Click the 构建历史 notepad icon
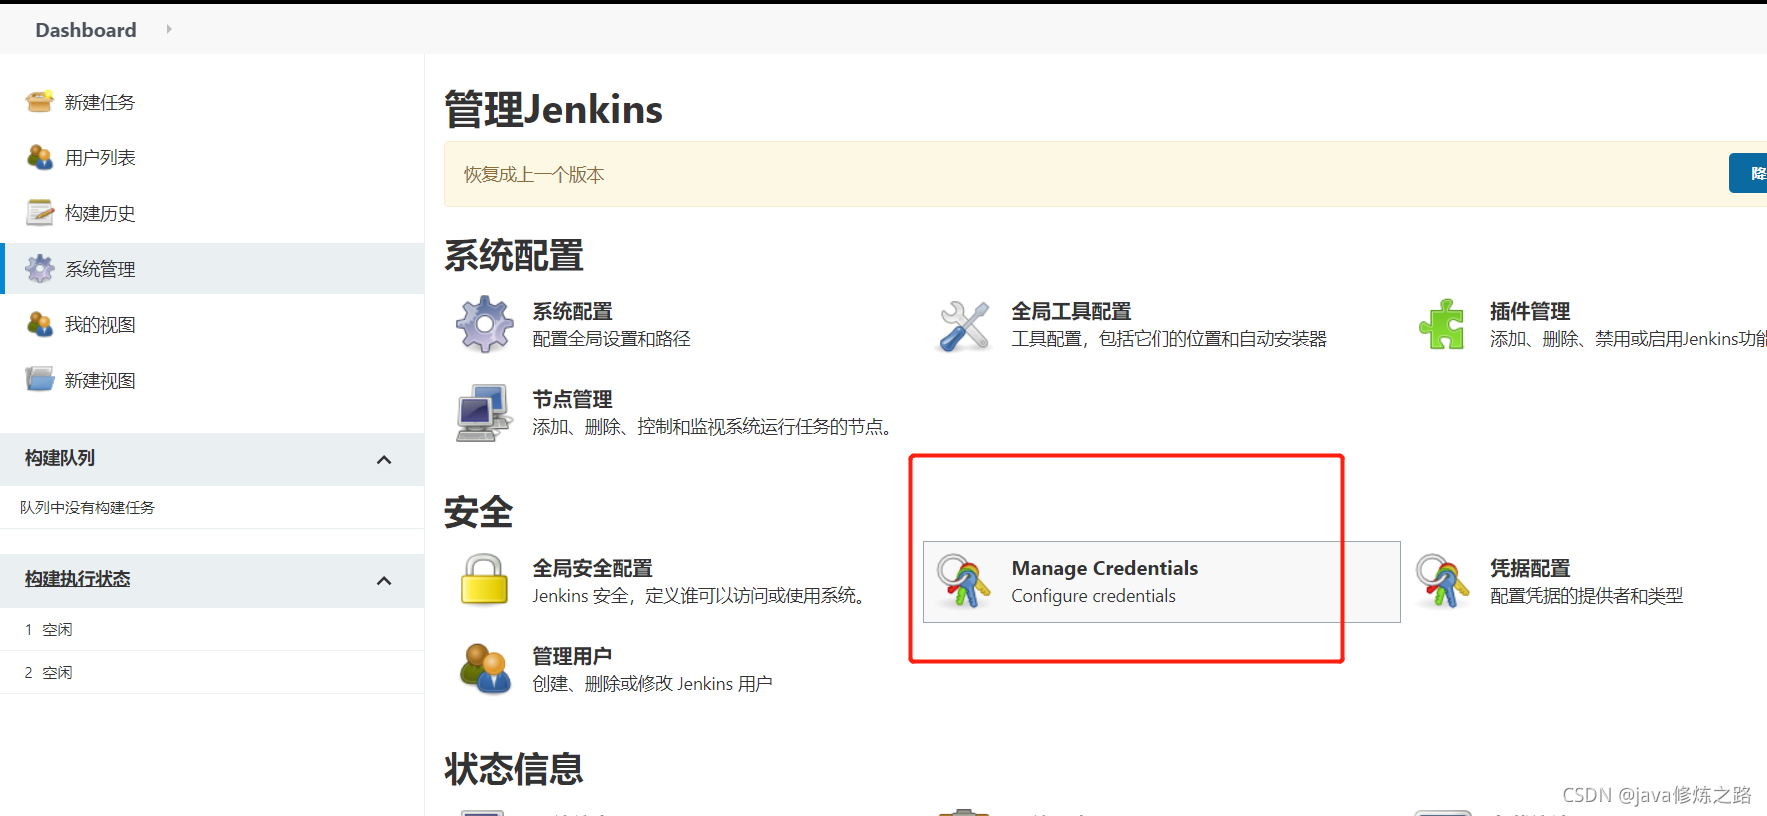 point(40,213)
